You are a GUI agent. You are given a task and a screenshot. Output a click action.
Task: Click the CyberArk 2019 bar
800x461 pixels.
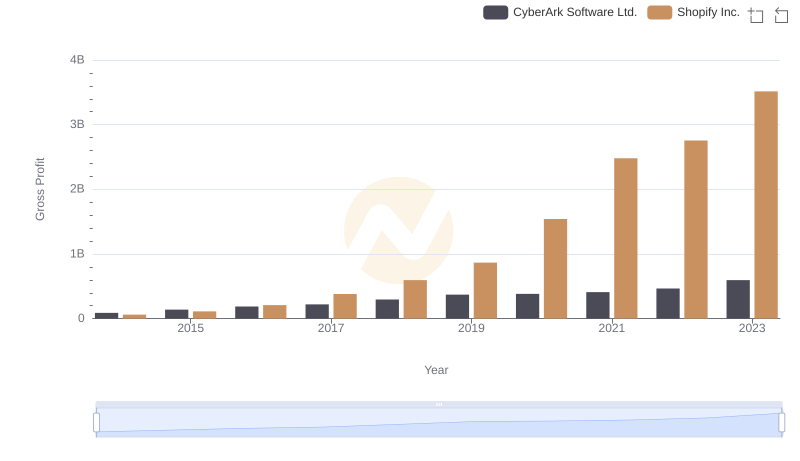(457, 306)
